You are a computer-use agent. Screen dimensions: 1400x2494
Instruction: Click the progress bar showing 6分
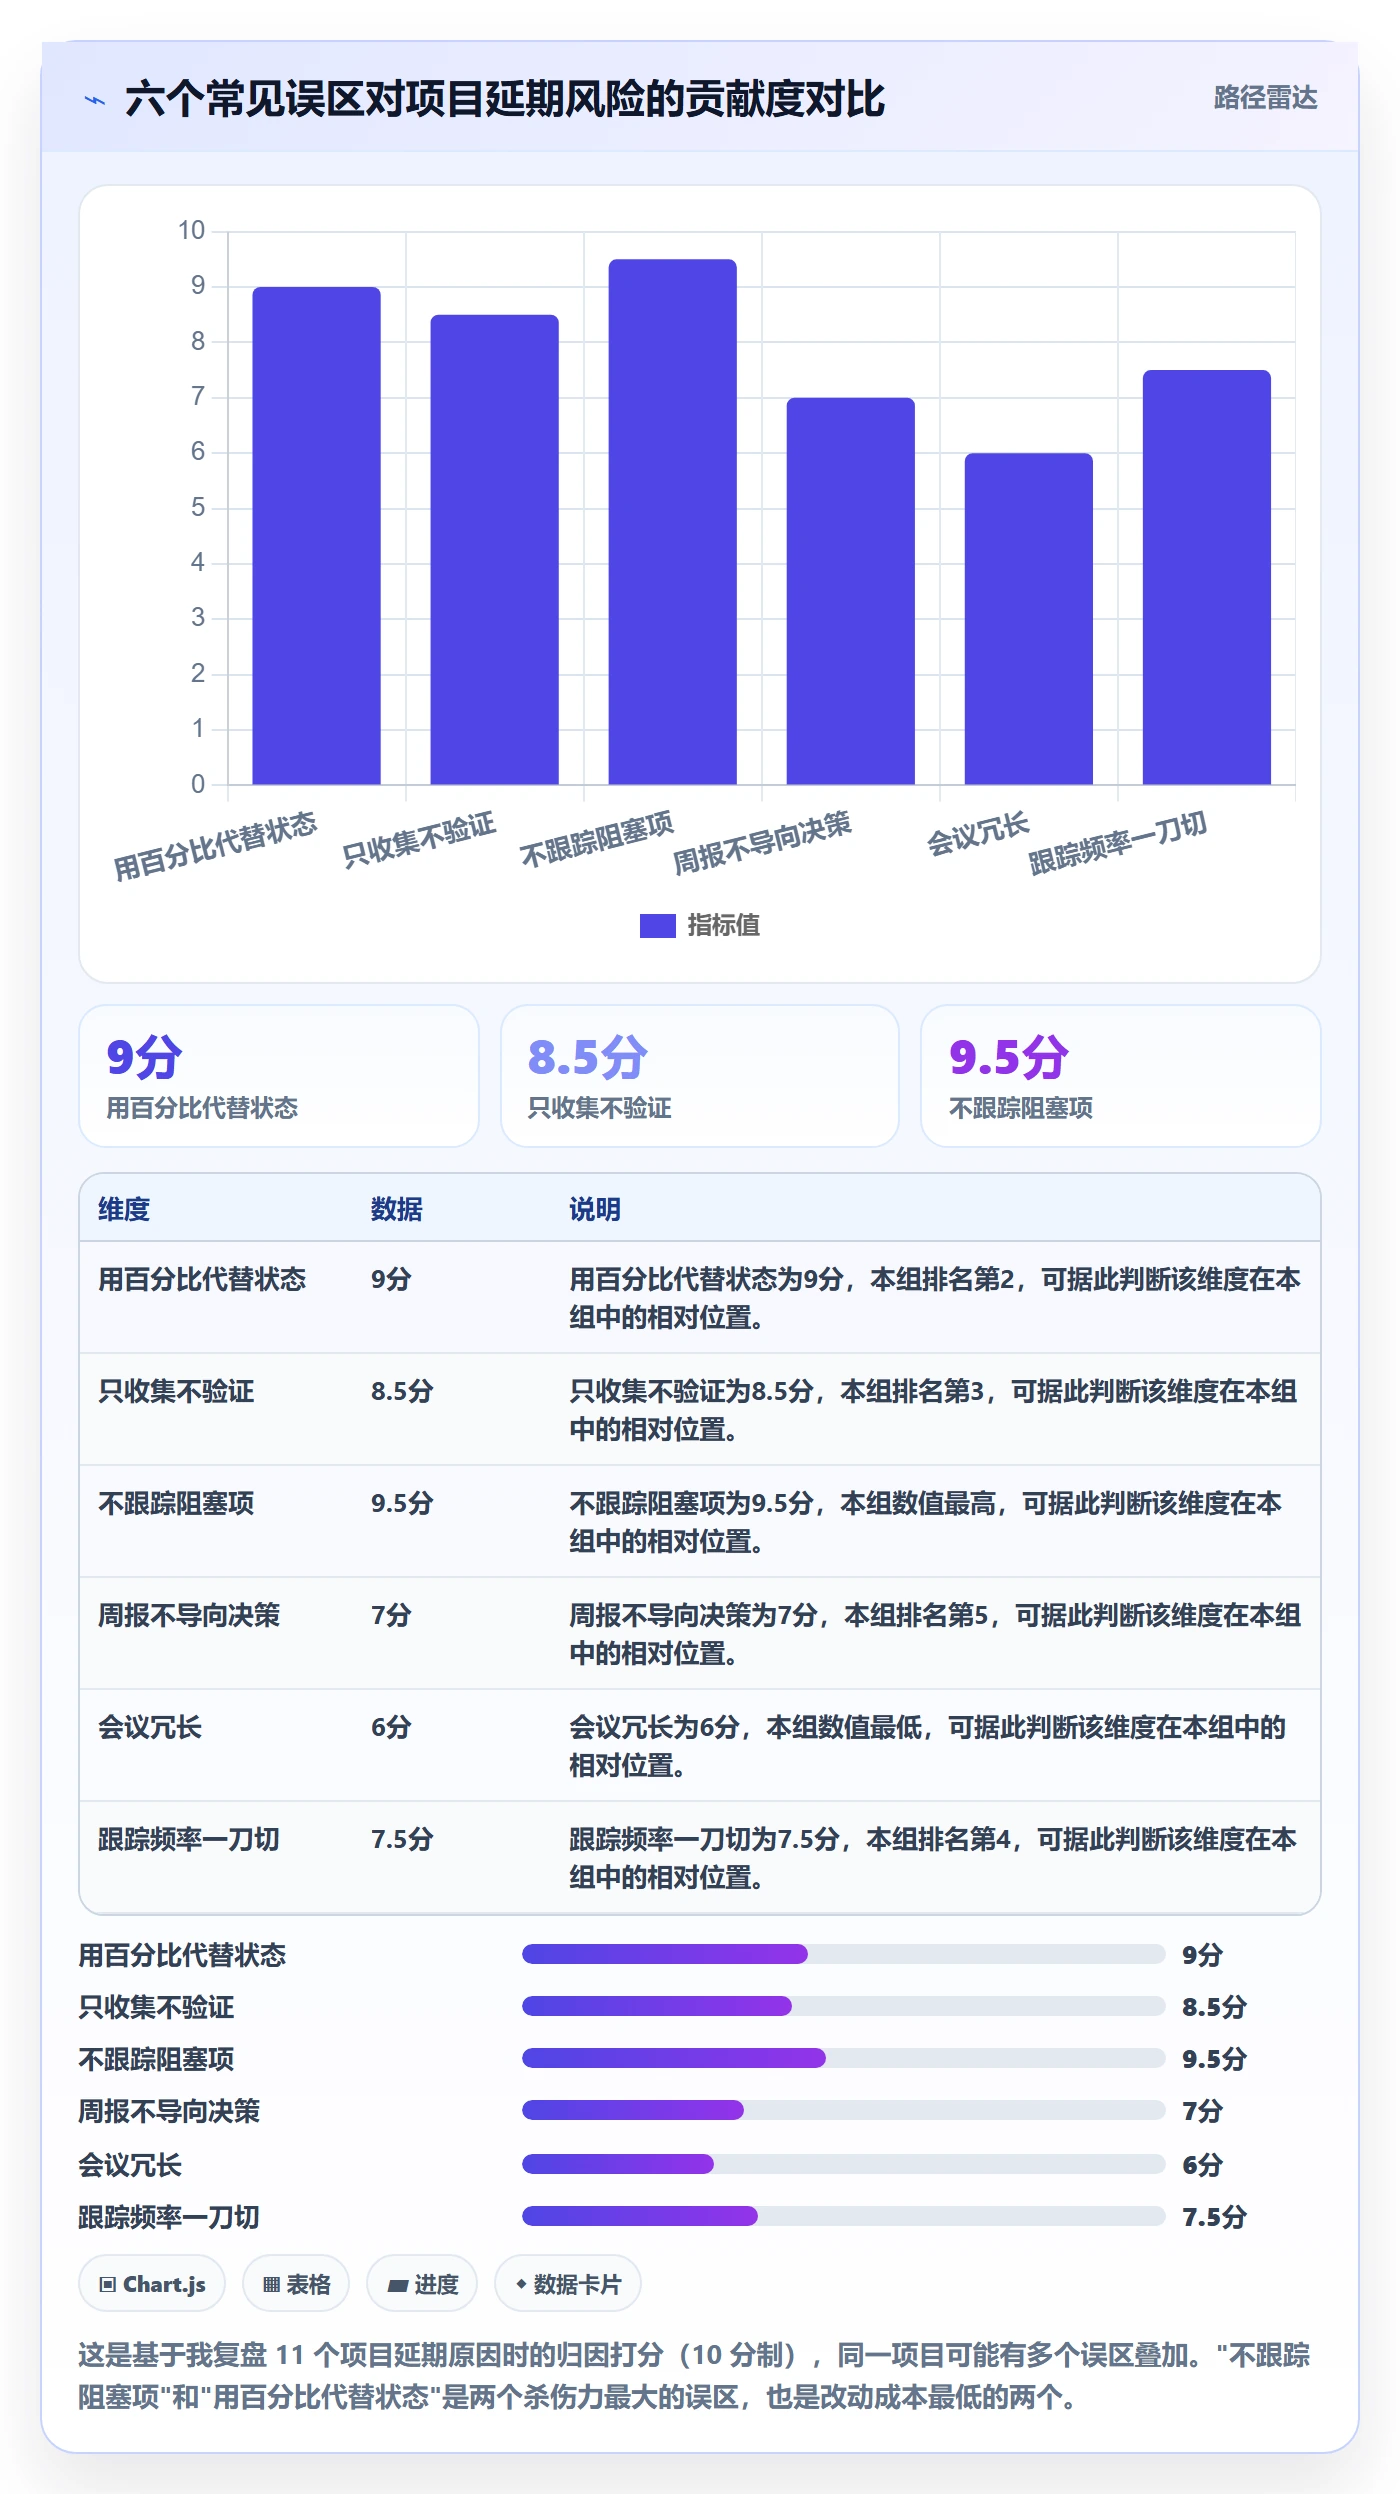click(x=843, y=2164)
